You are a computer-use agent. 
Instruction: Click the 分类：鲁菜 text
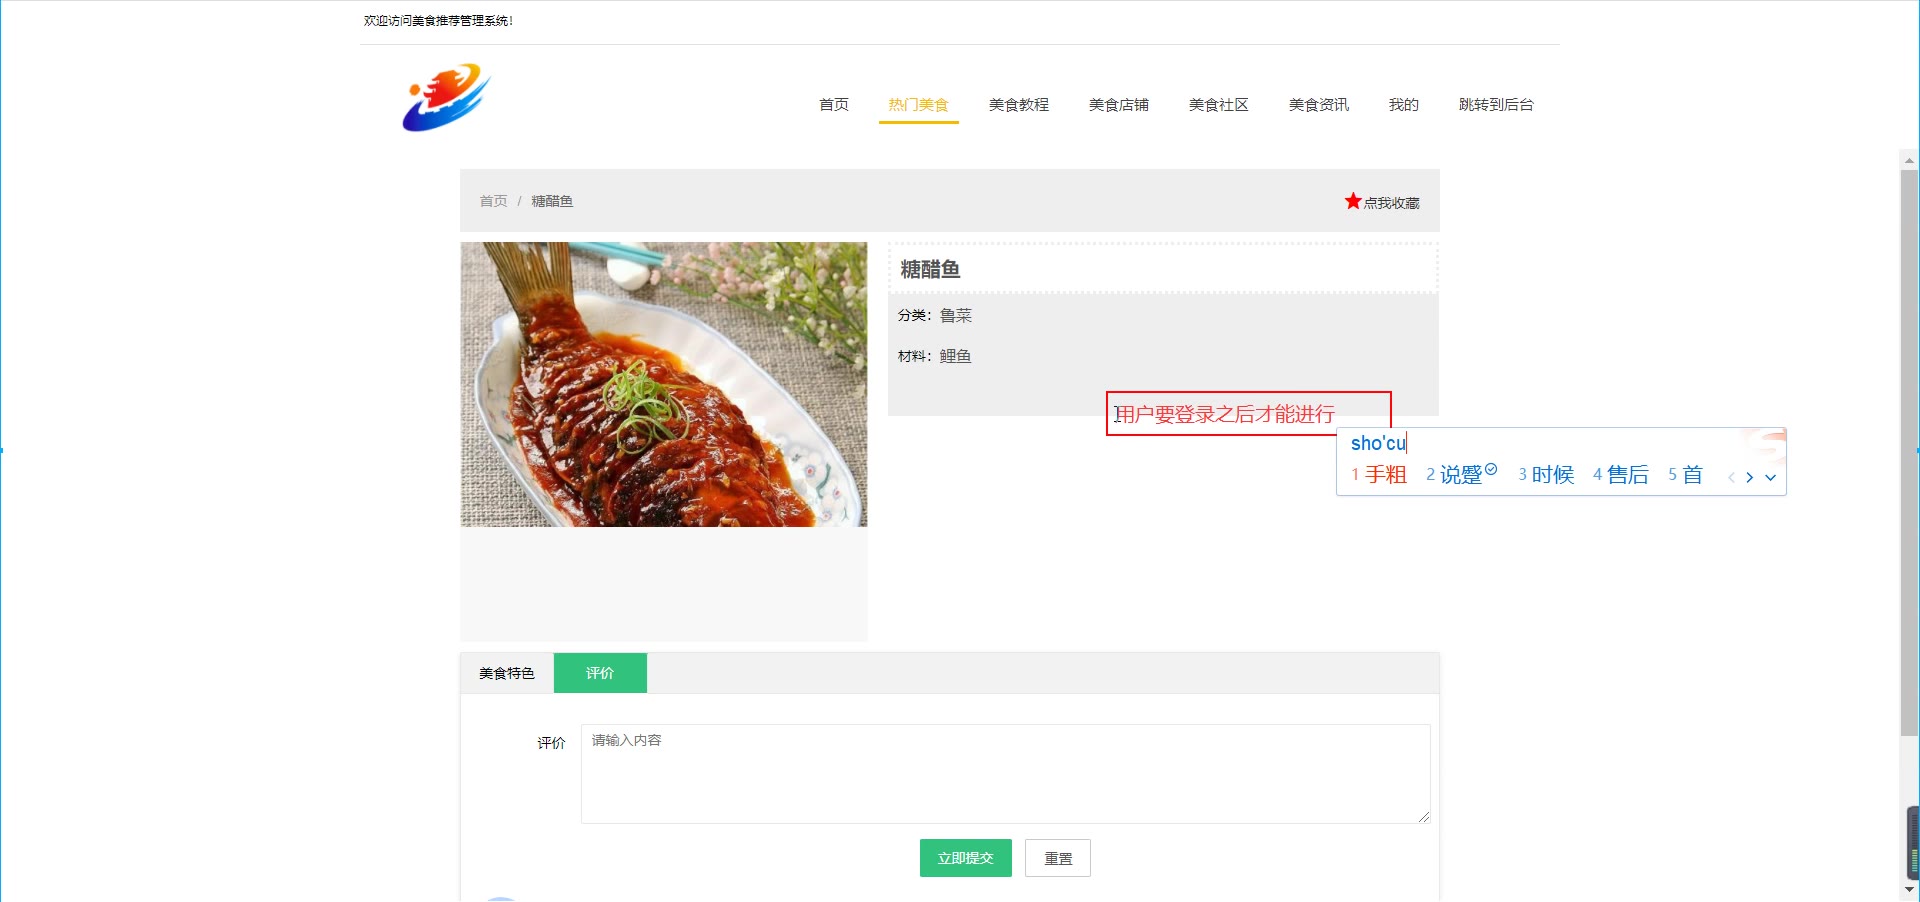(934, 316)
